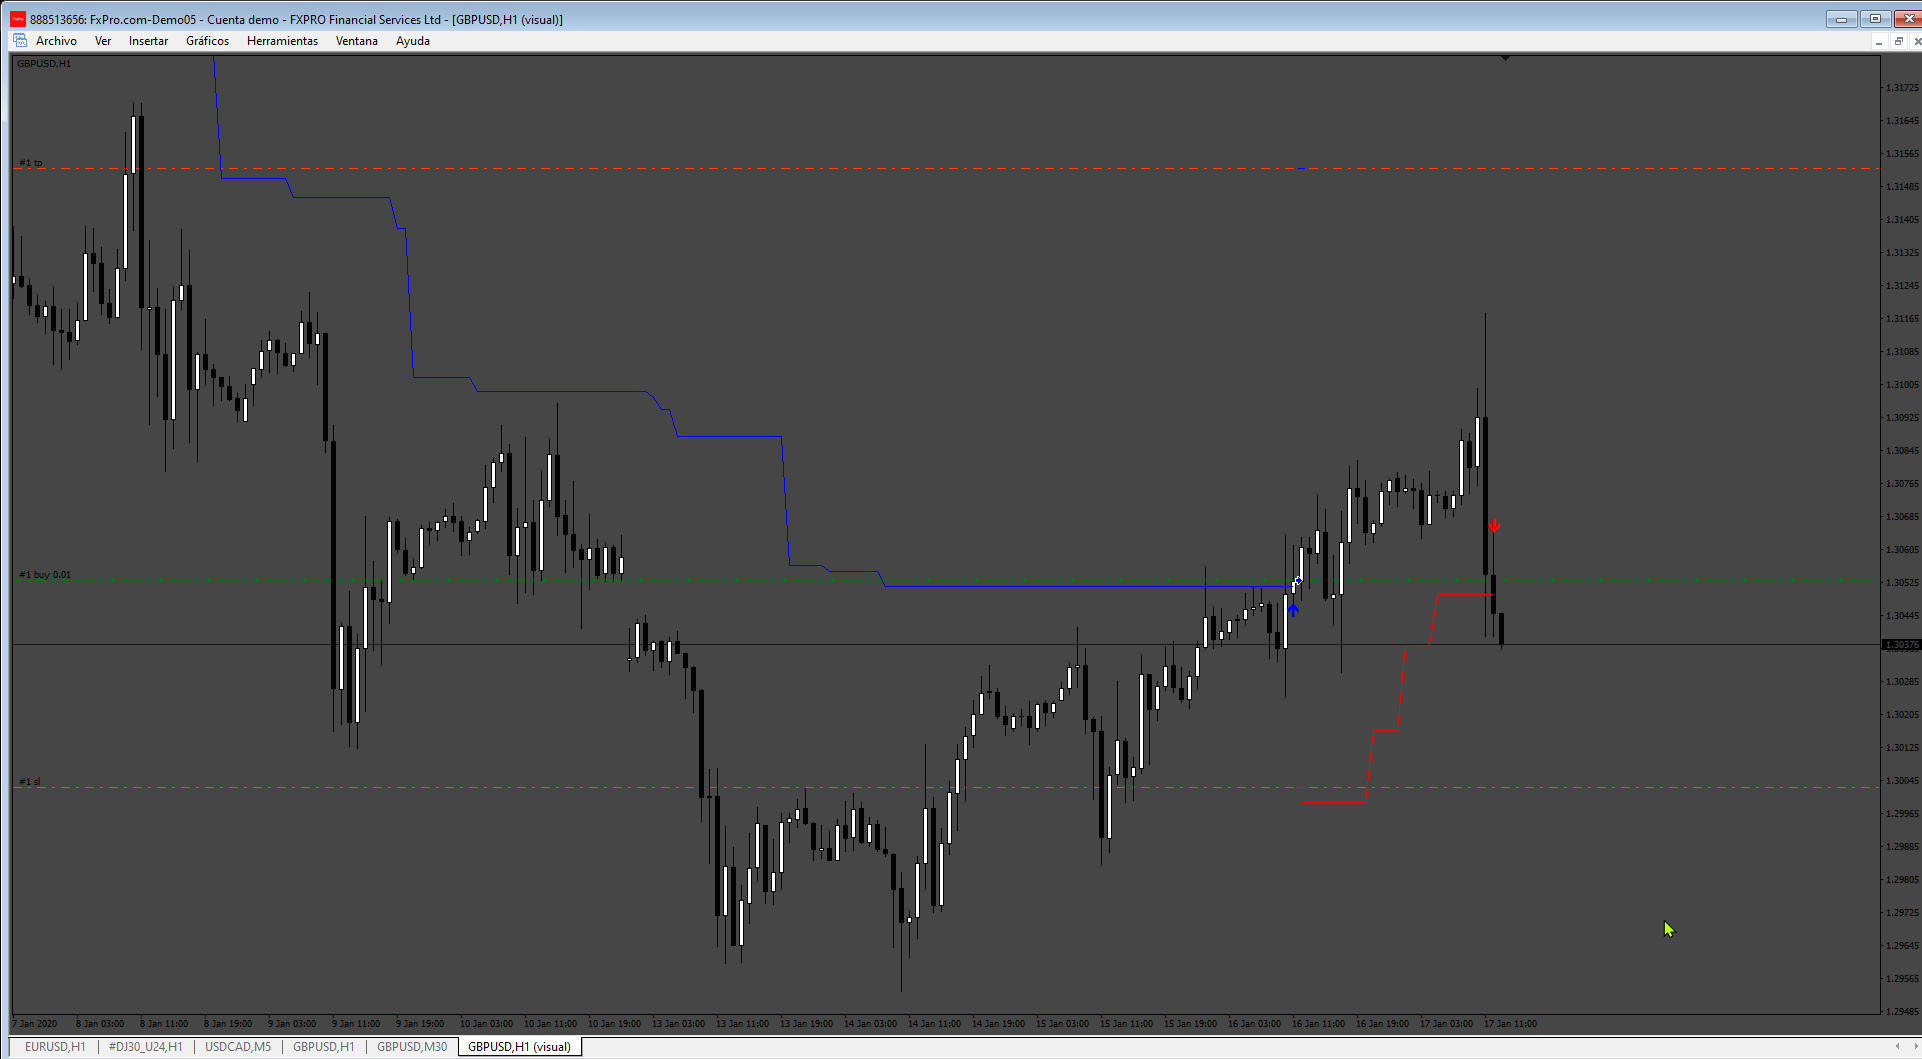1922x1059 pixels.
Task: Switch to the EURUSD,H1 chart tab
Action: click(55, 1047)
